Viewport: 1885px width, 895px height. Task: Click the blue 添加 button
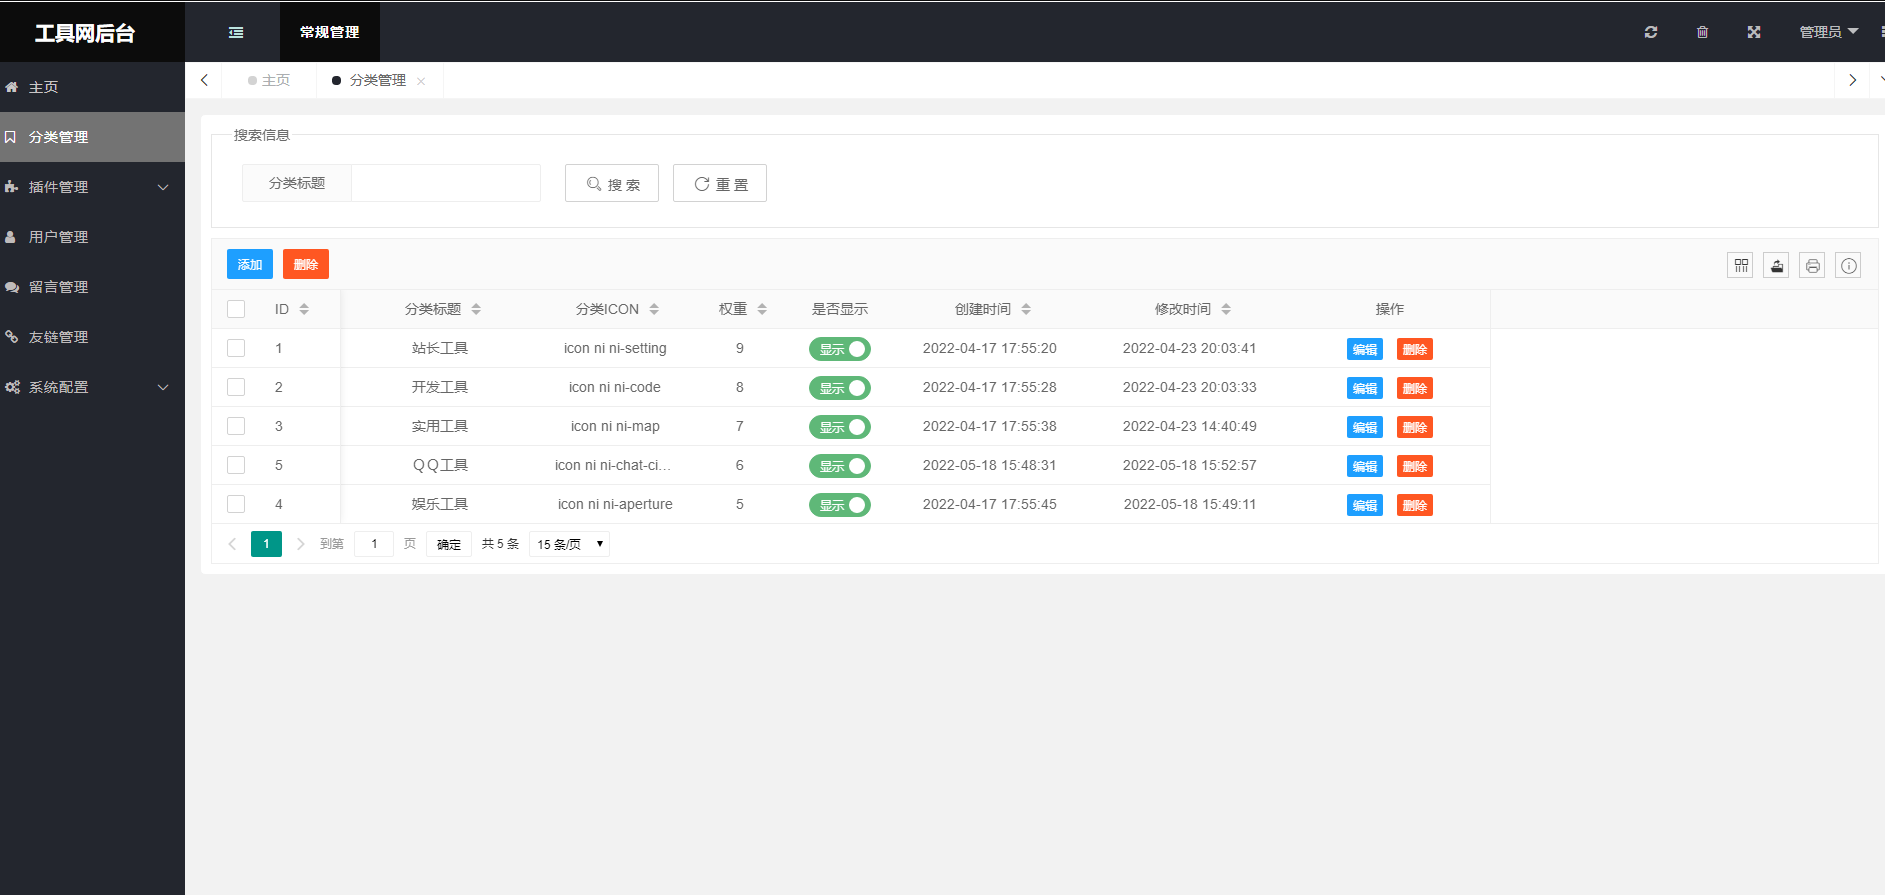click(x=250, y=264)
